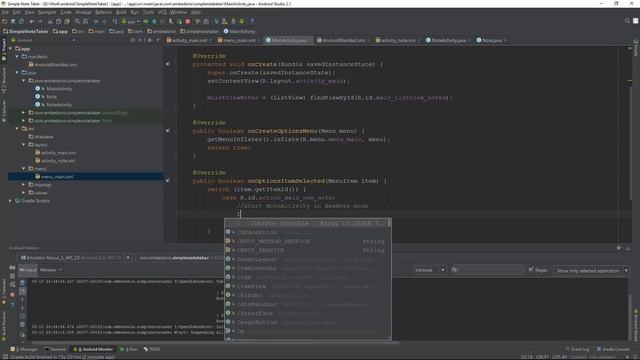Screen dimensions: 640x360
Task: Choose ImageButton from autocomplete popup
Action: point(308,322)
